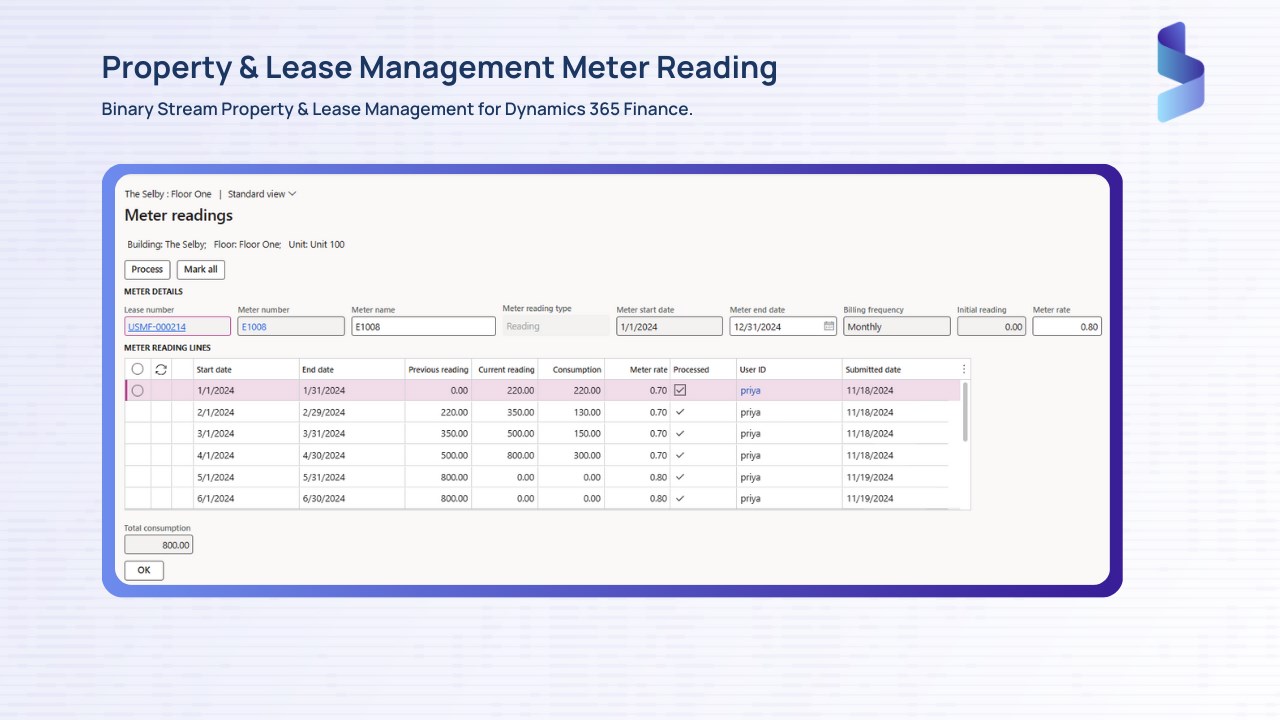
Task: Open lease number link USMF-000214
Action: (x=157, y=327)
